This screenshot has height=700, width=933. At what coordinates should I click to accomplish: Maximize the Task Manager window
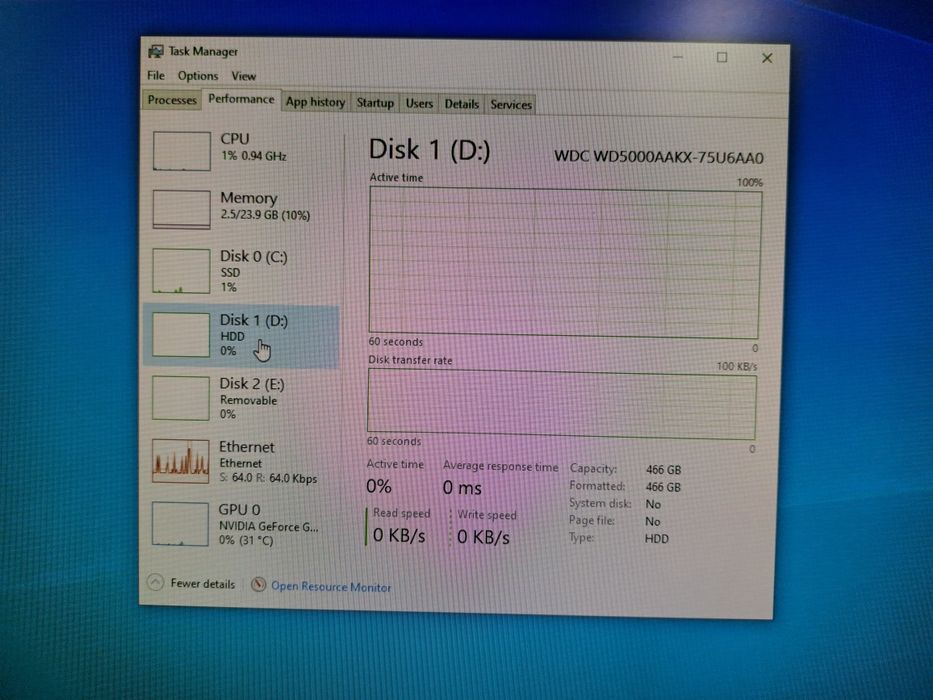722,57
